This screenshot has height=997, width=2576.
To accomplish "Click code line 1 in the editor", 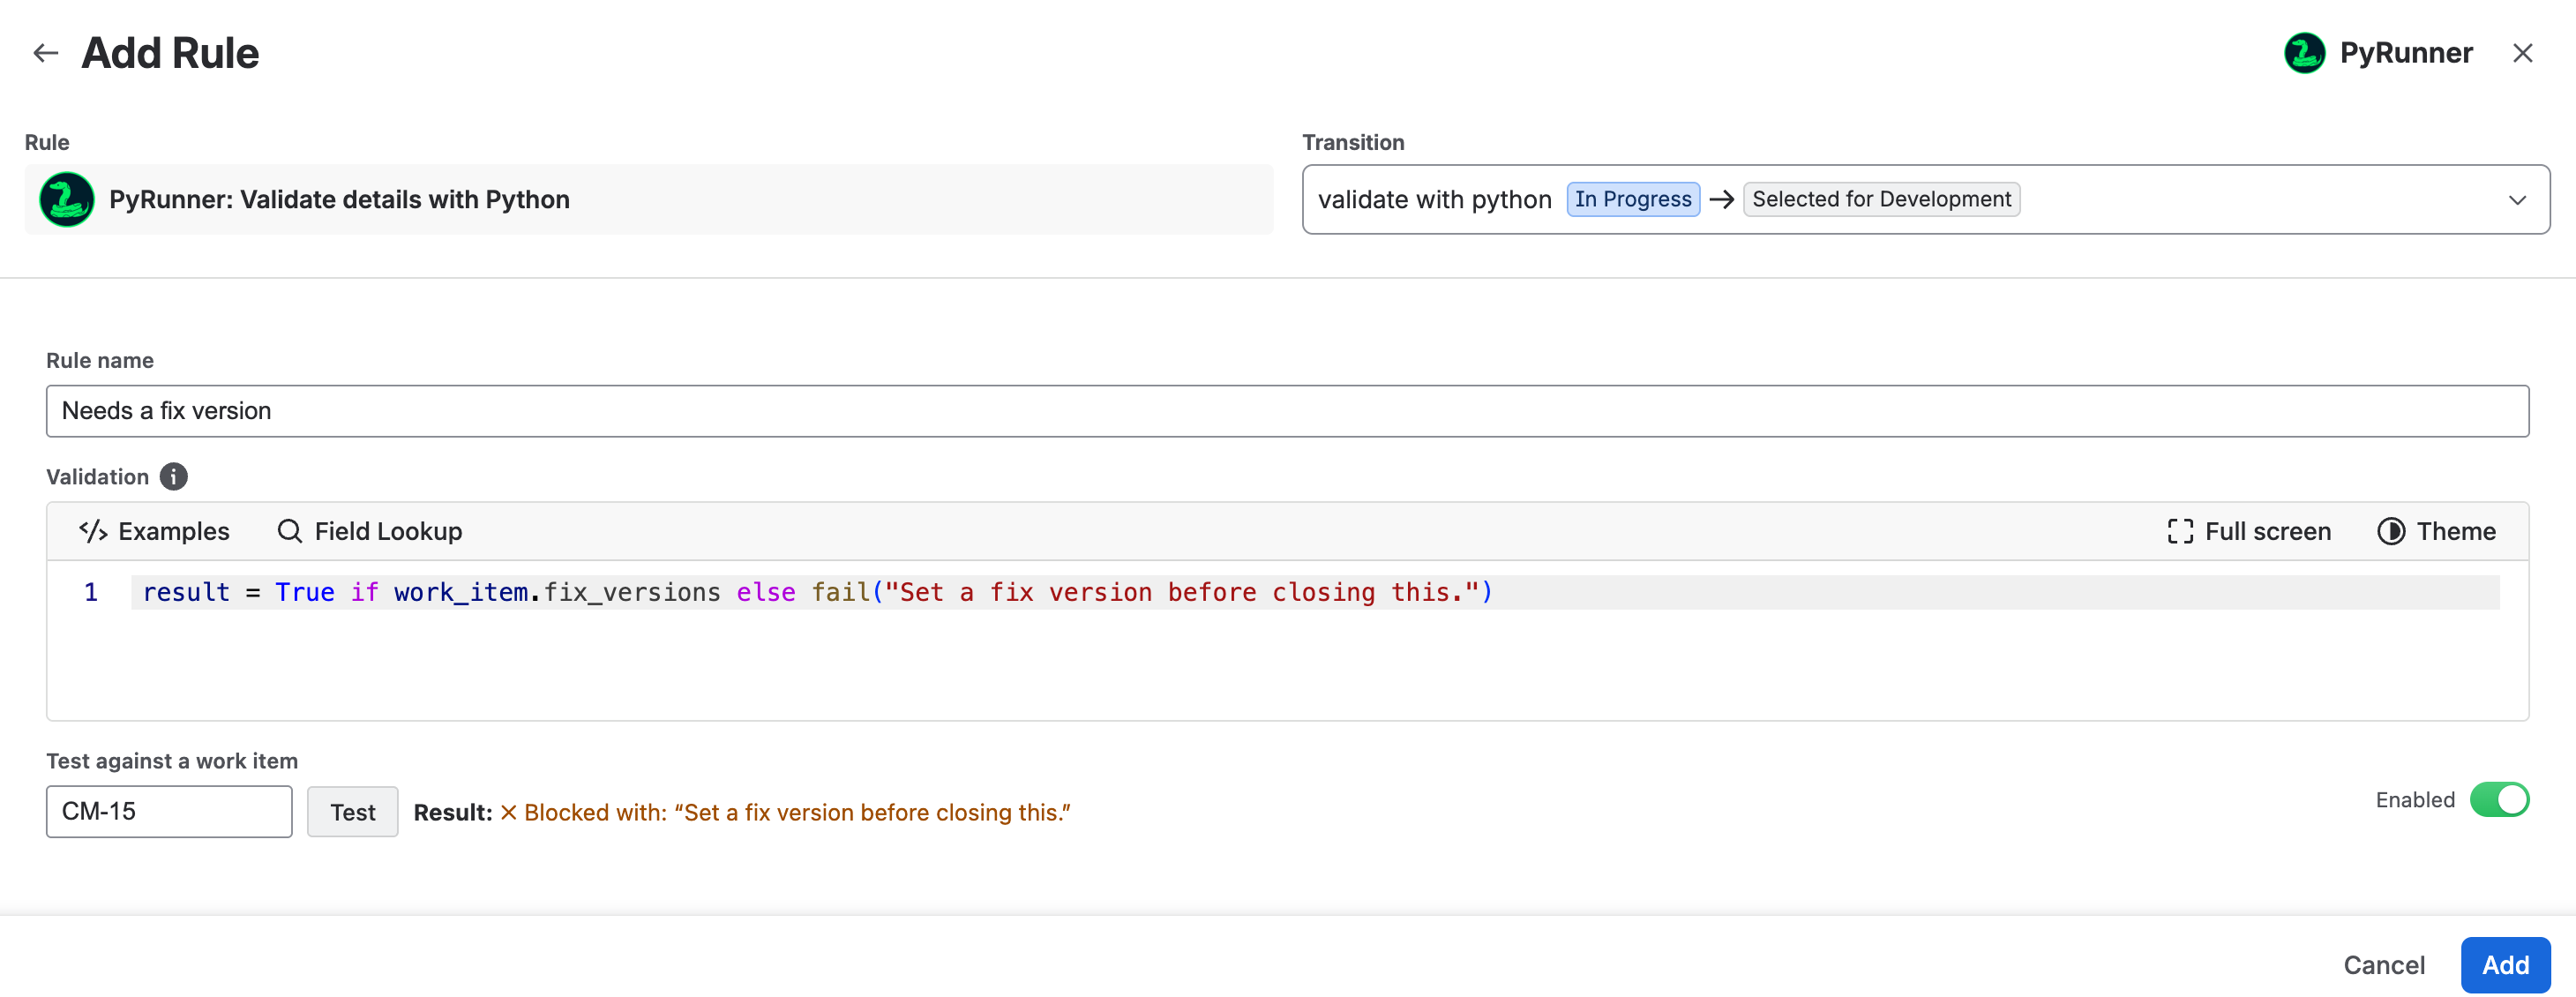I will [1314, 592].
